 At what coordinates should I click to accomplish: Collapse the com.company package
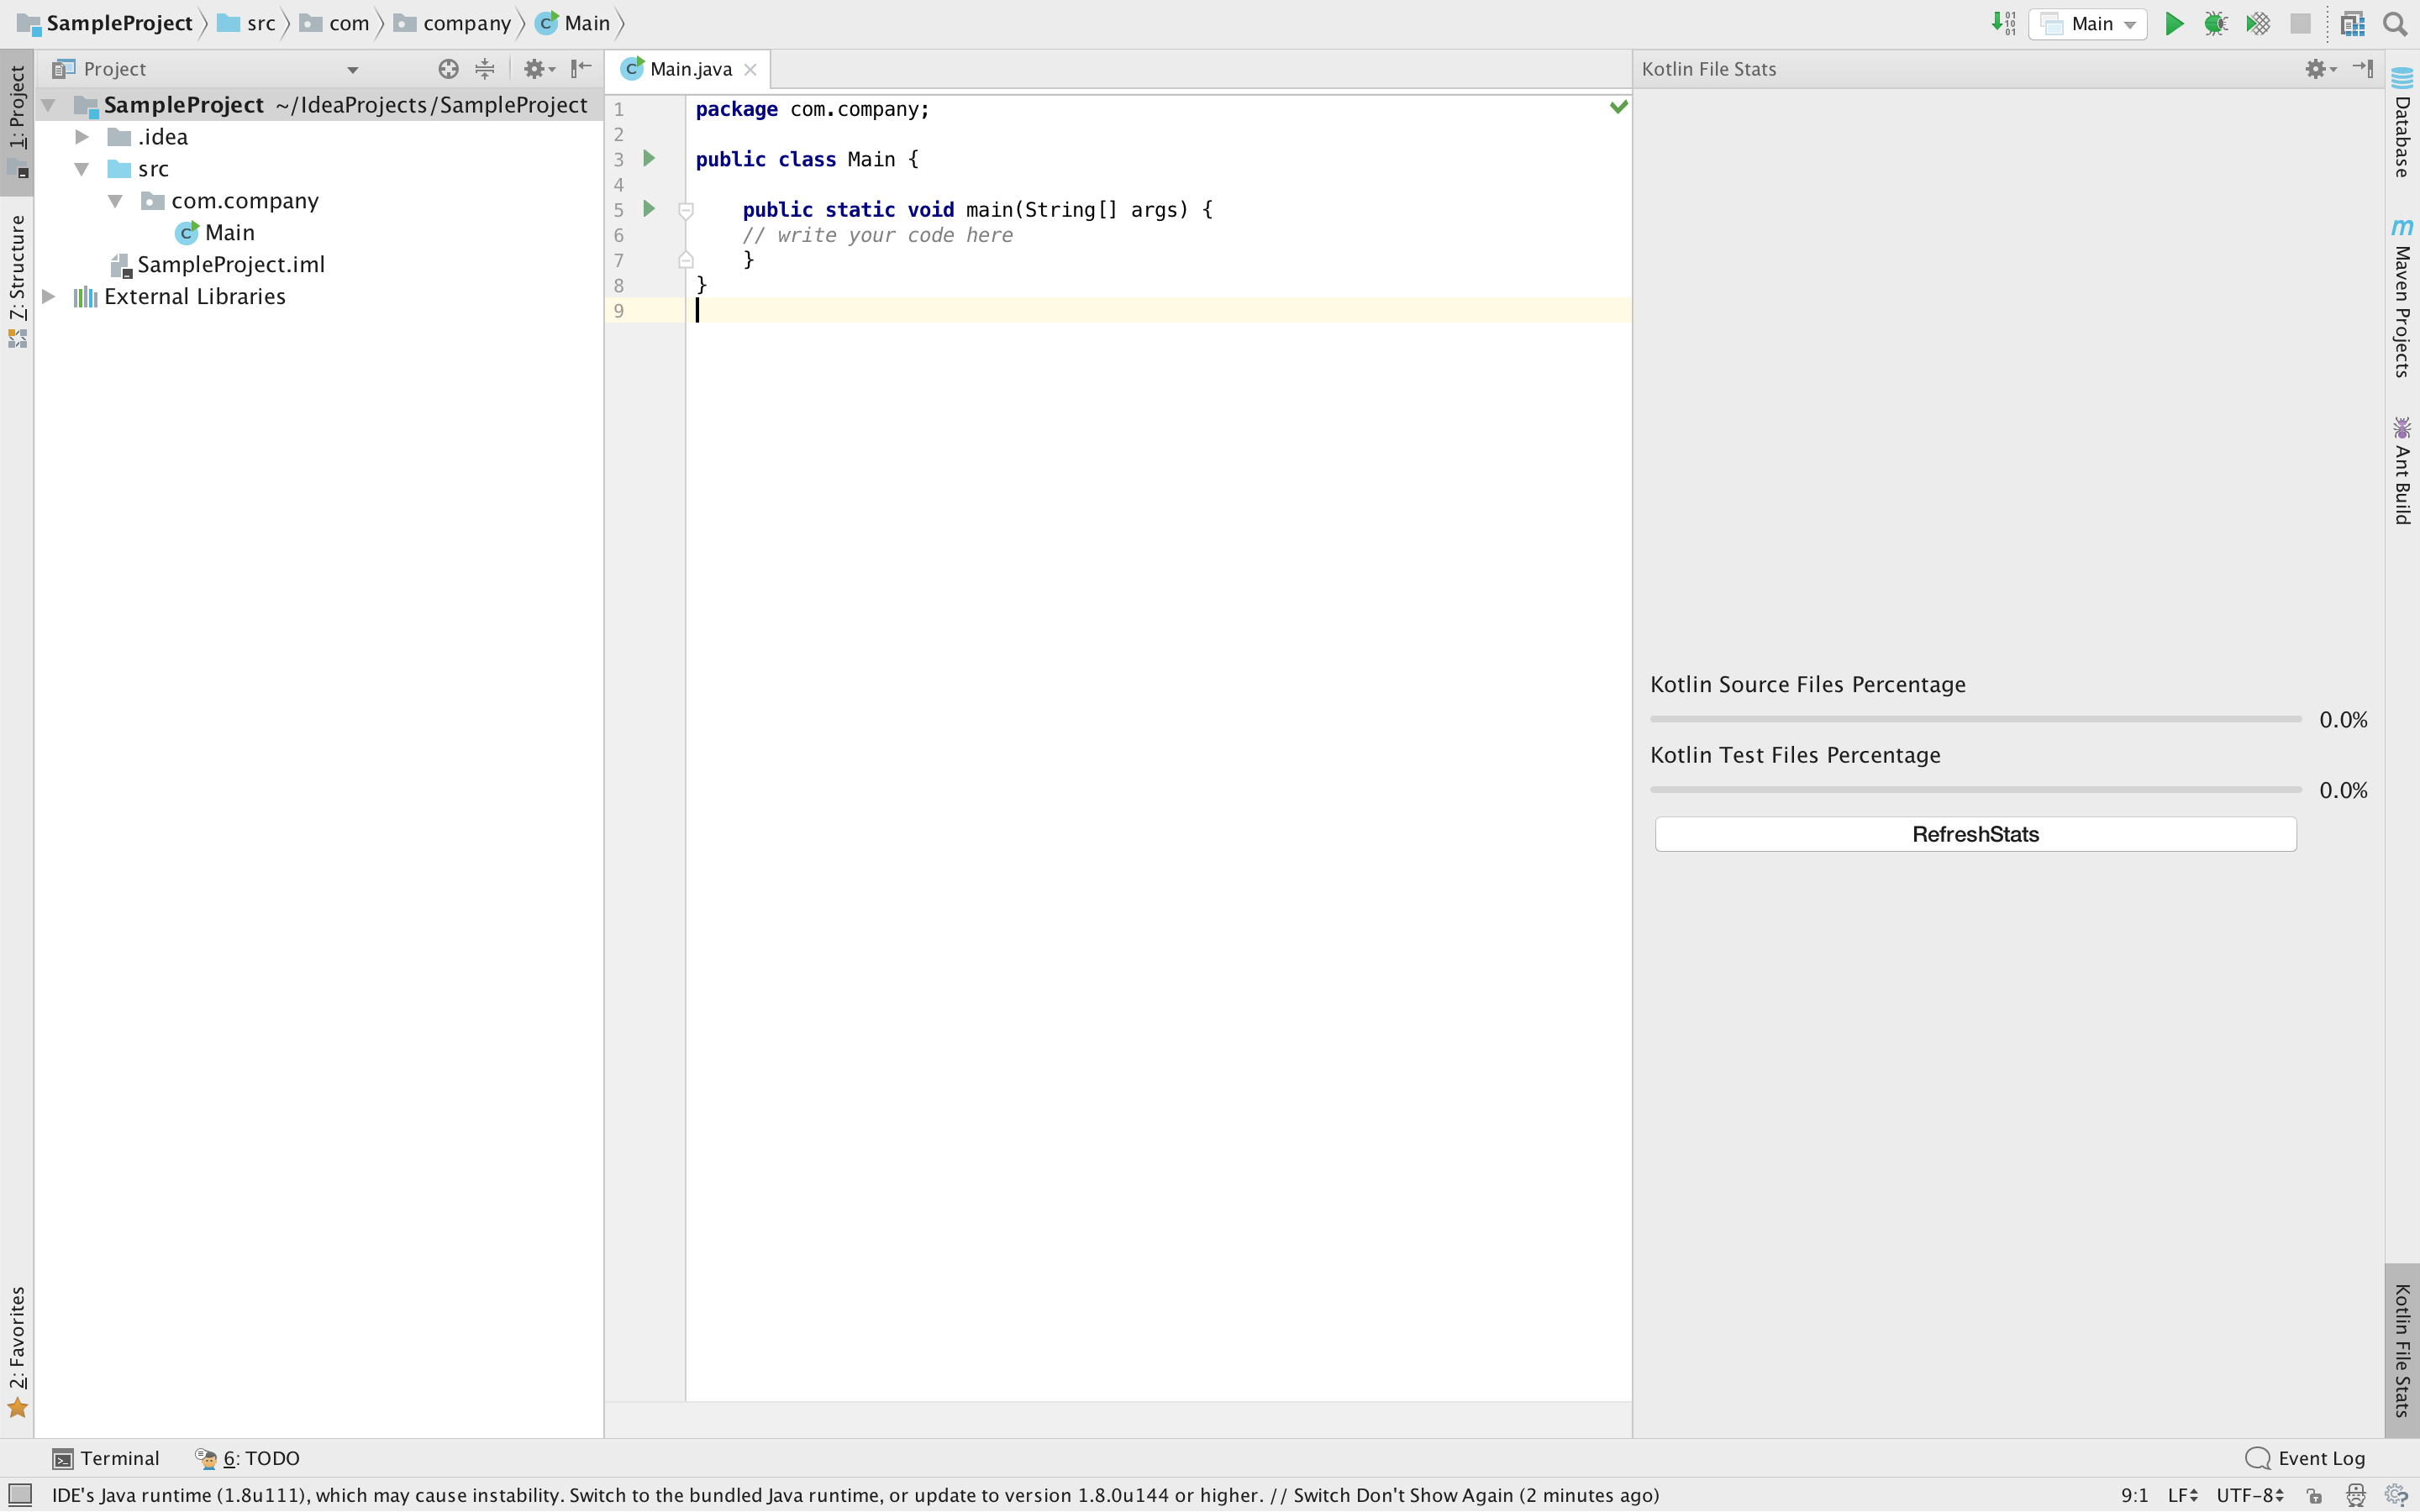click(x=115, y=201)
